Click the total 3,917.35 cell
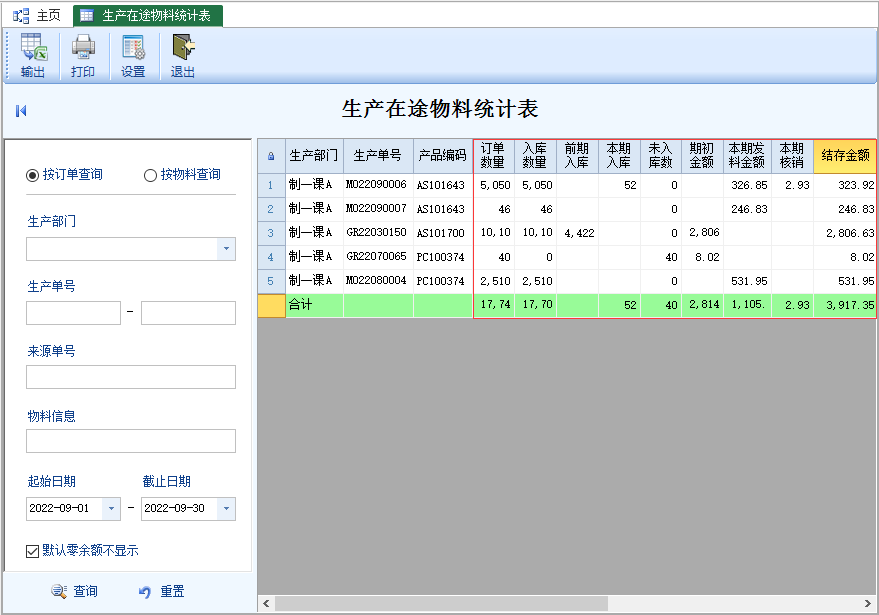Screen dimensions: 879x615 coord(845,306)
